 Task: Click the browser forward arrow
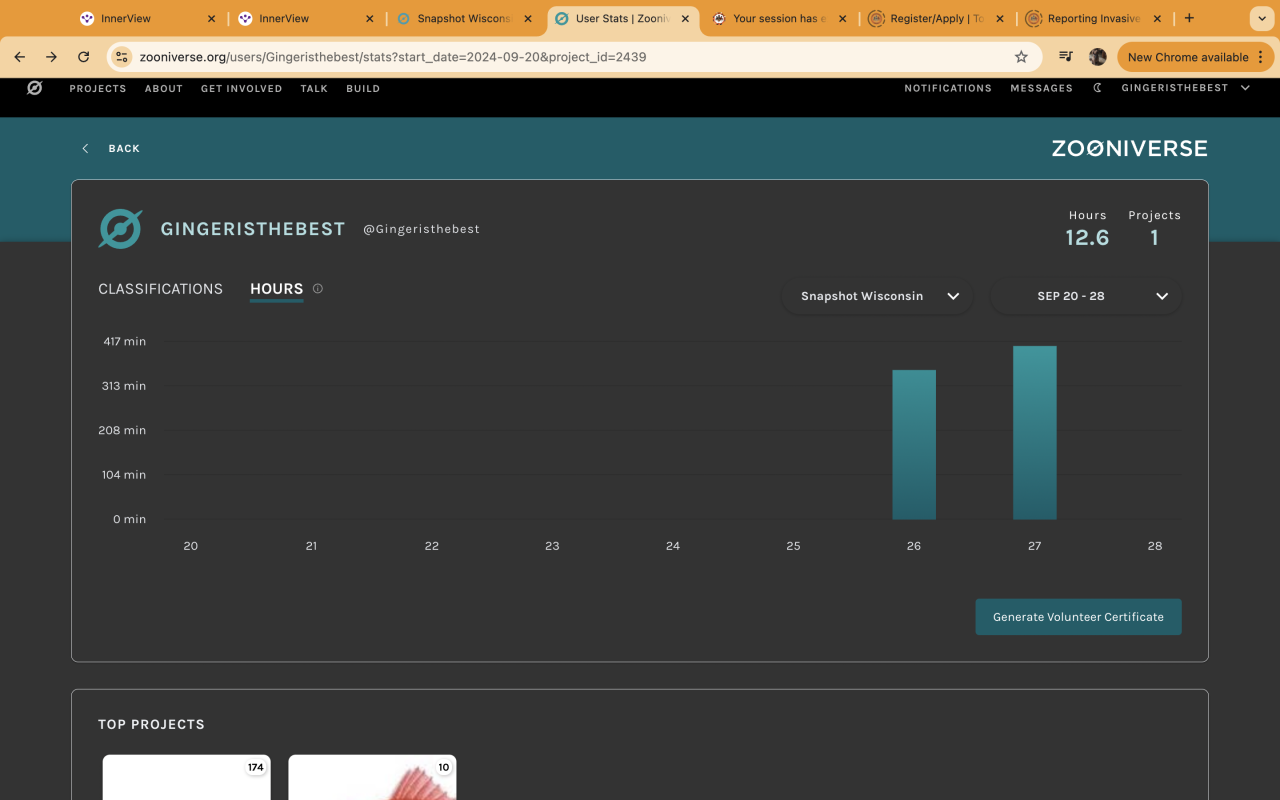[52, 57]
